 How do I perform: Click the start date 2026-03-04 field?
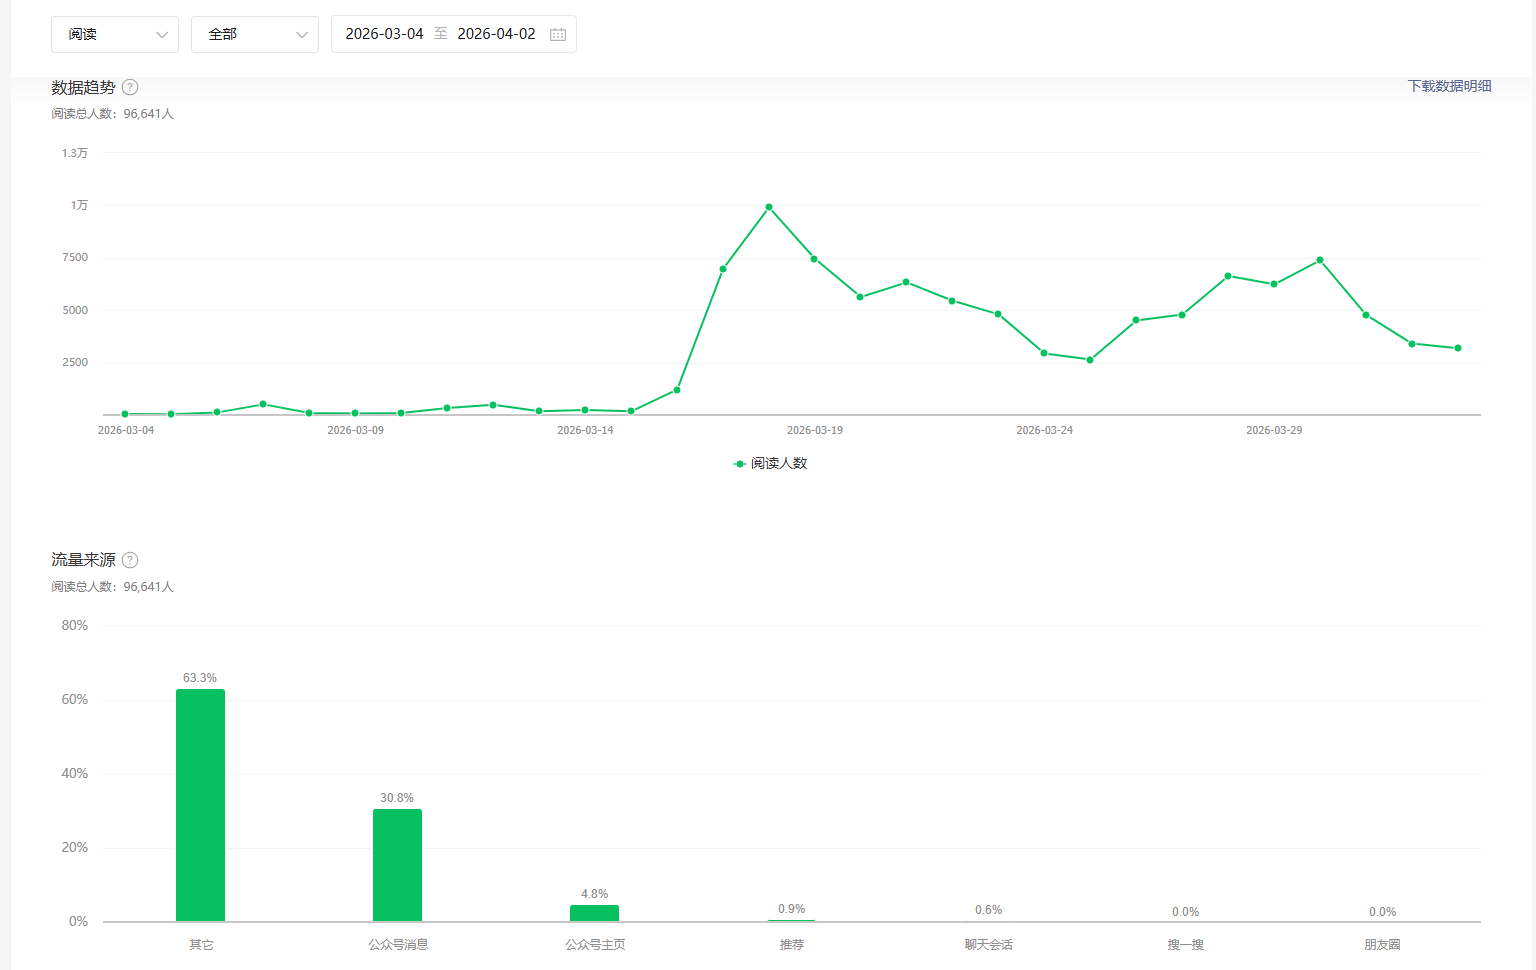coord(384,34)
